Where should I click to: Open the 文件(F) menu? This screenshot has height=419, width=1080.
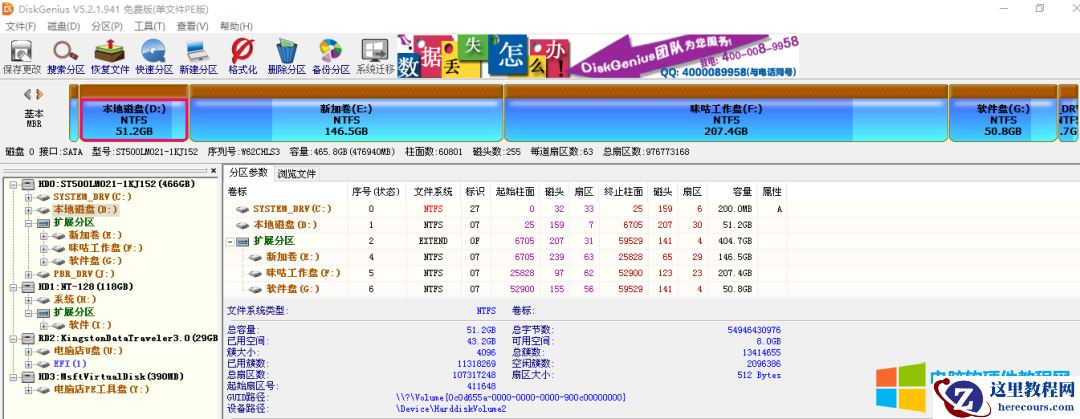pyautogui.click(x=21, y=26)
